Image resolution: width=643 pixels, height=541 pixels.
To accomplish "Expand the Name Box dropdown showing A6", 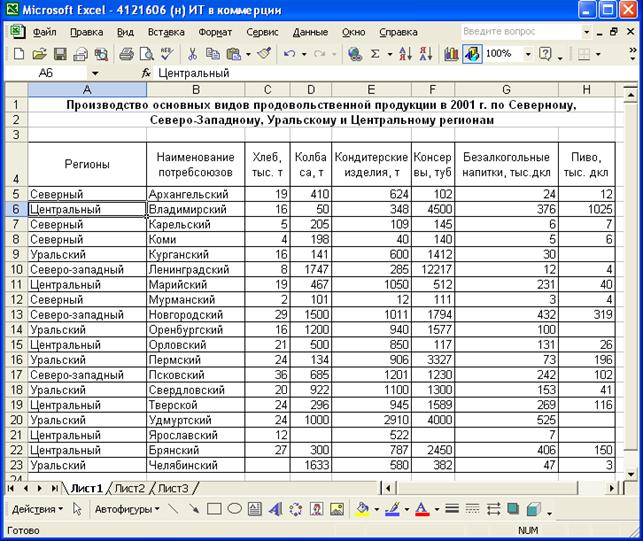I will click(x=95, y=73).
